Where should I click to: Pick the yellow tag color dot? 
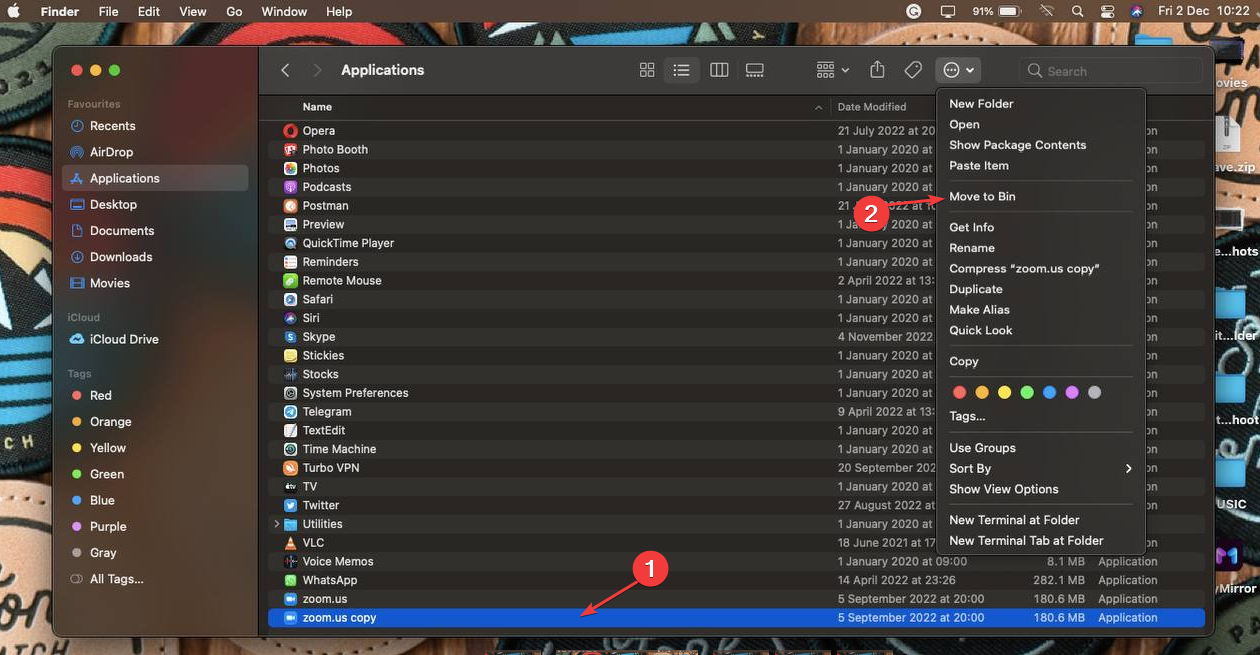click(1004, 392)
